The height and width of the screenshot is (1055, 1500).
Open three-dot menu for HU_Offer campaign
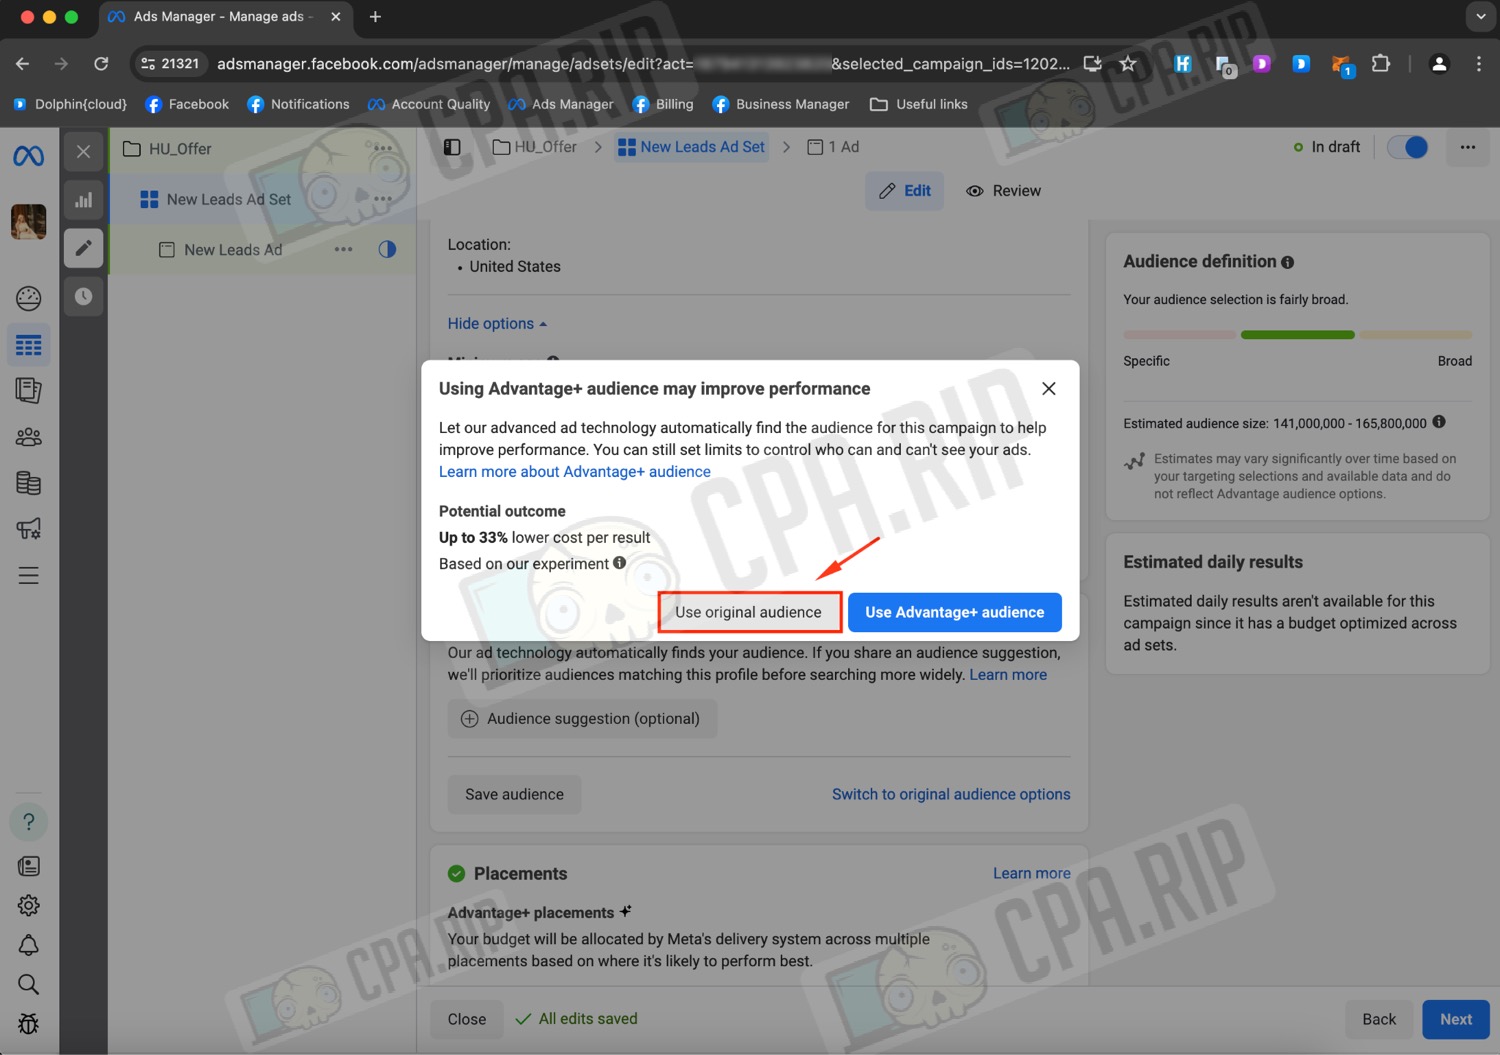coord(383,148)
